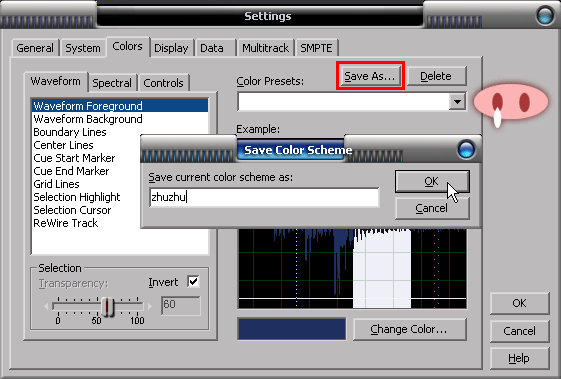
Task: Click the pink pig nose sticker
Action: pos(511,103)
